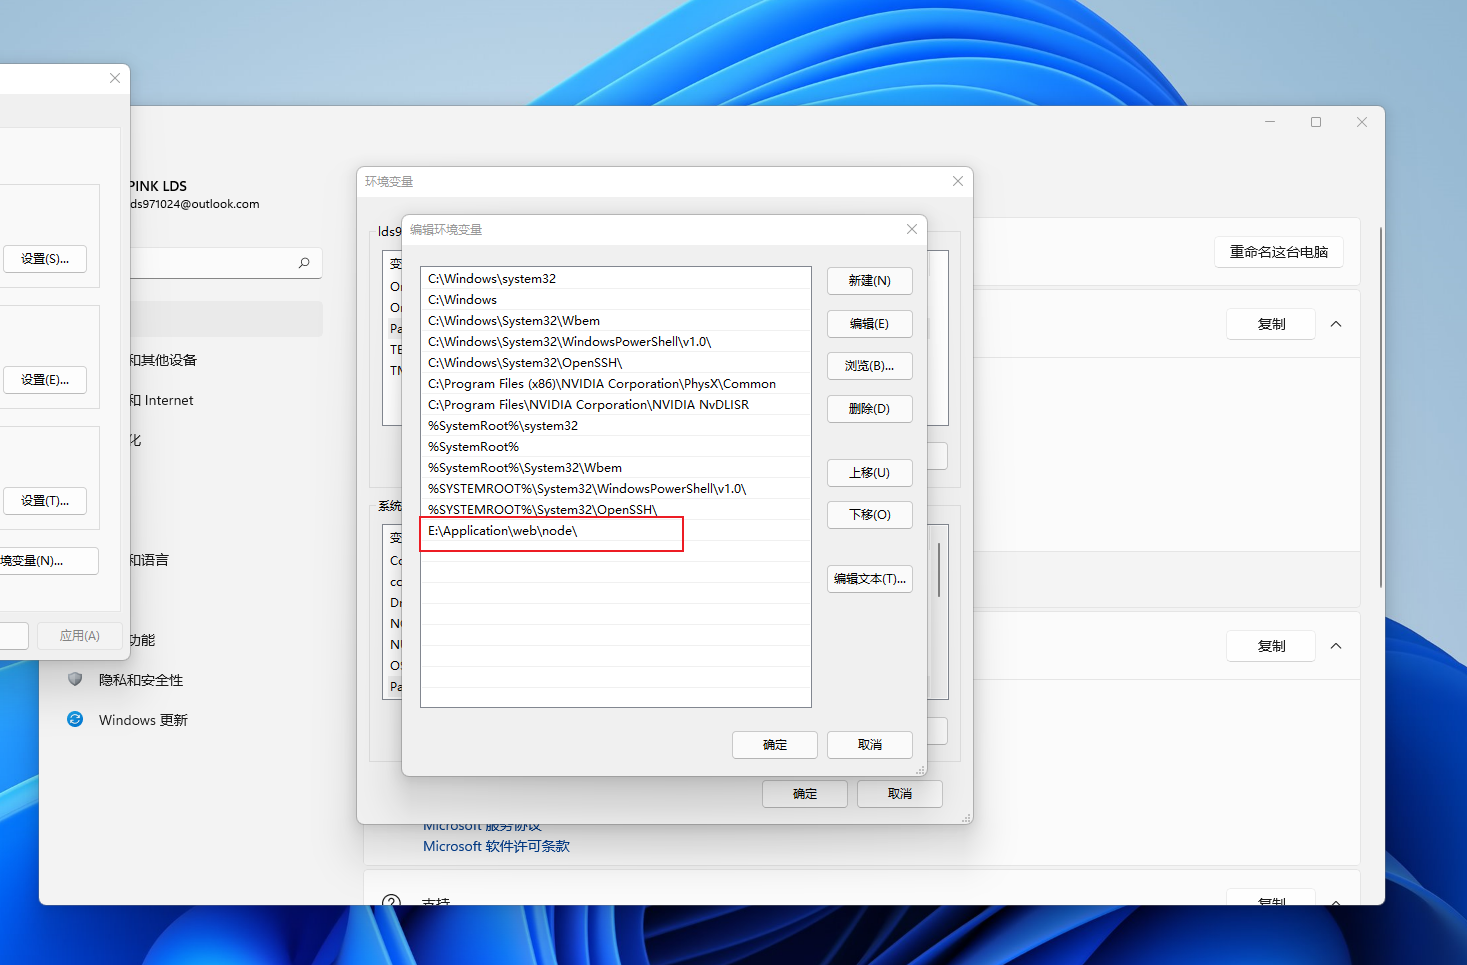Collapse the second 复制 section chevron

[1336, 645]
